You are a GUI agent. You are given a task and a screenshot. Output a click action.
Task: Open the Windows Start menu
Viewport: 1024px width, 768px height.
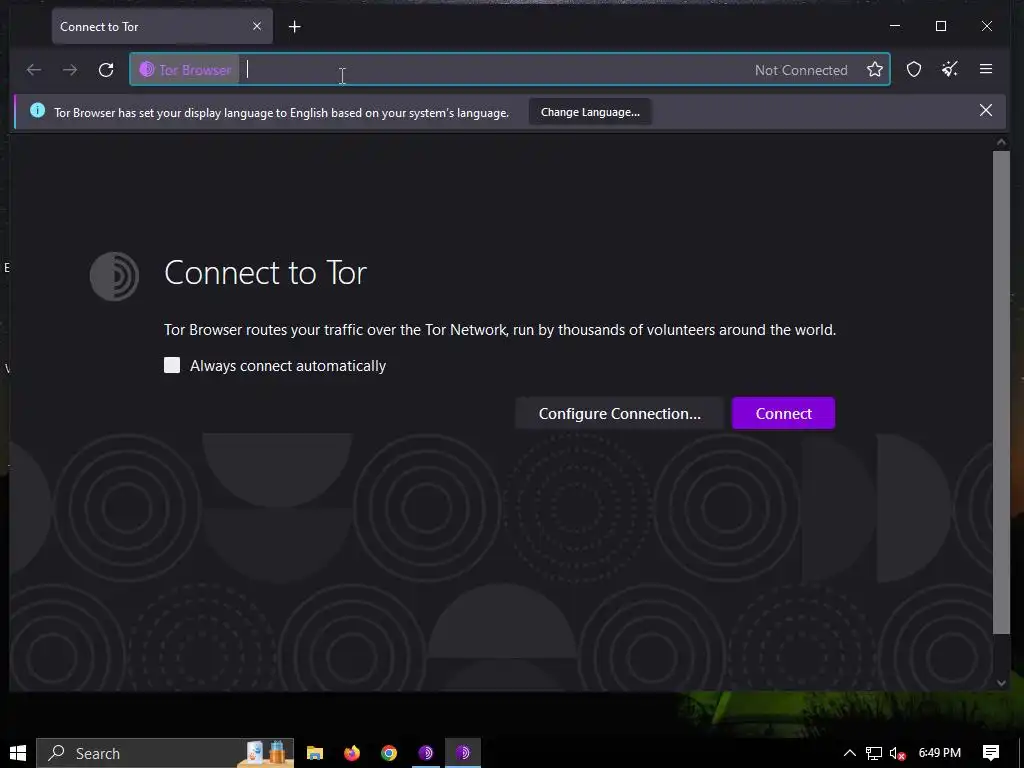18,753
